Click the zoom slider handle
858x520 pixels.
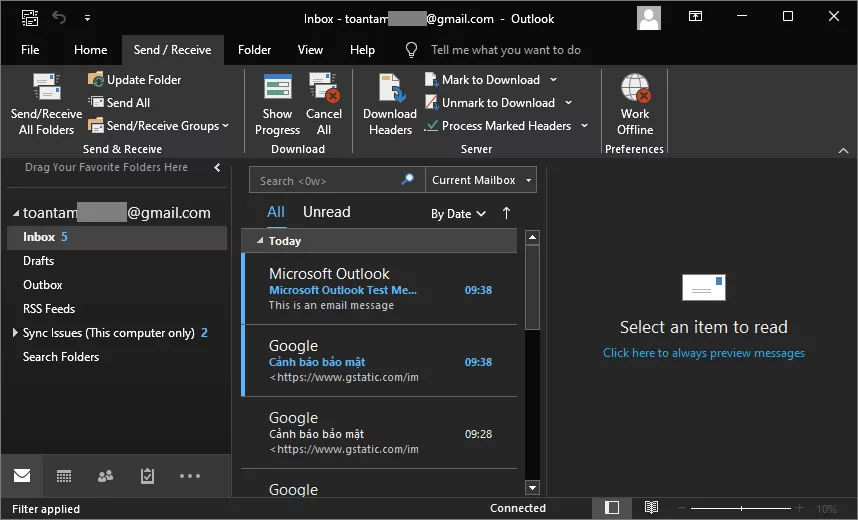[x=741, y=509]
